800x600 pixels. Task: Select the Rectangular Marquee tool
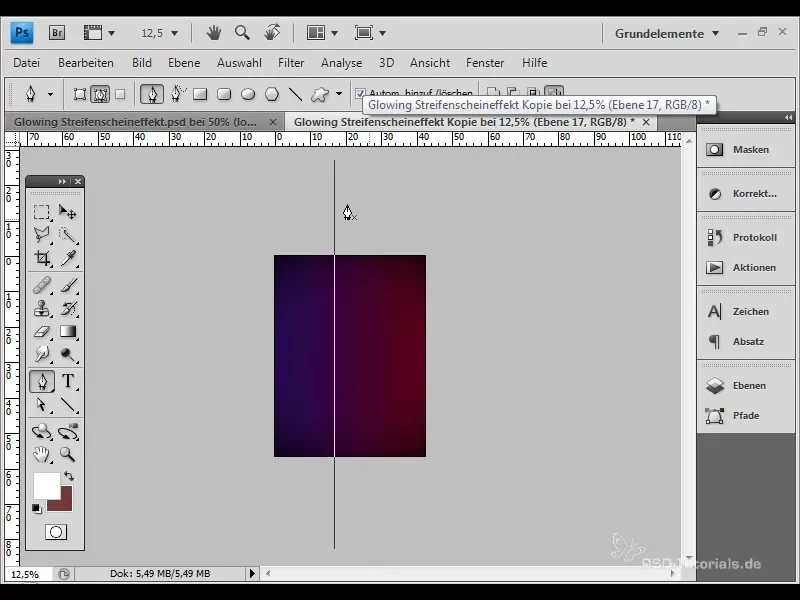(42, 212)
